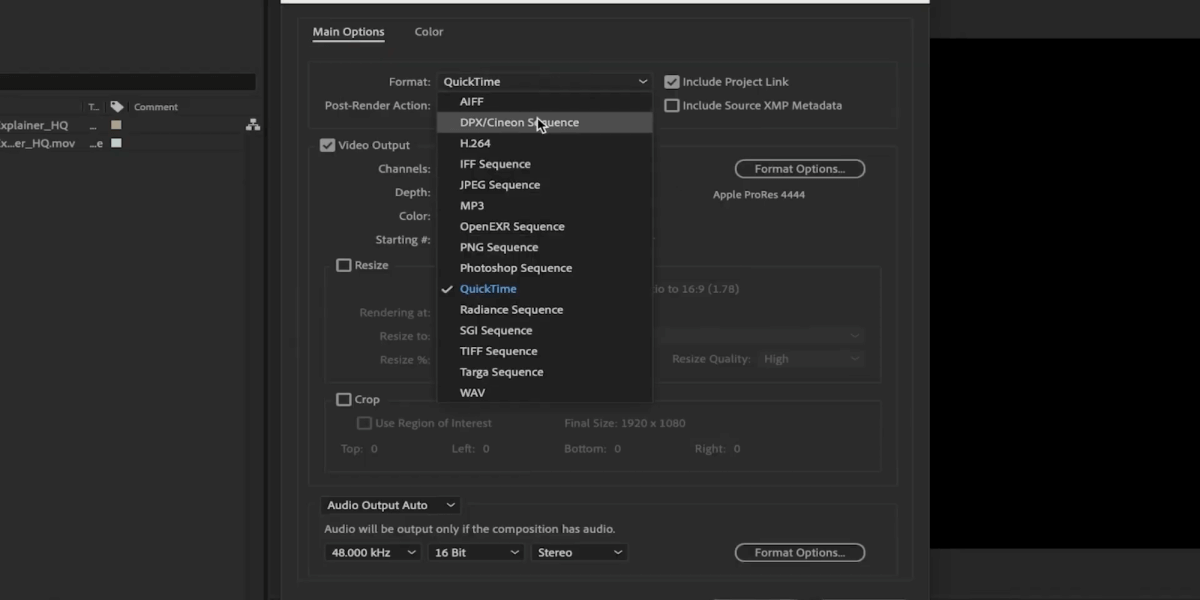Screen dimensions: 1200x600
Task: Enable the Crop checkbox
Action: tap(344, 399)
